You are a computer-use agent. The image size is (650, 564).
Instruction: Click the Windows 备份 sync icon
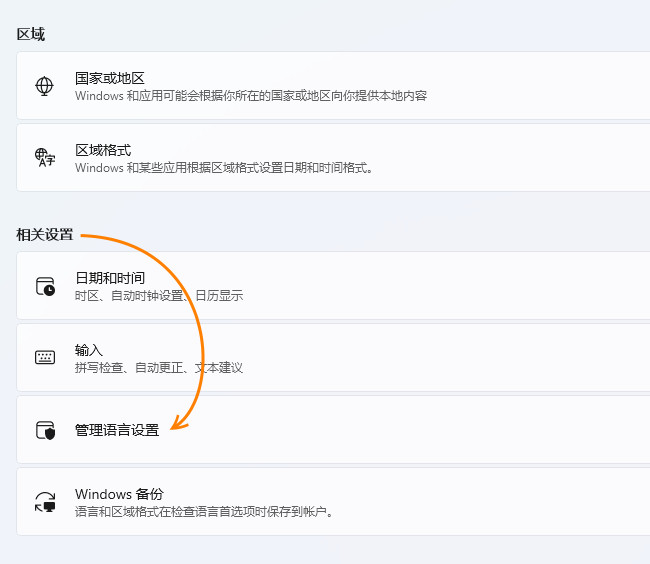pos(45,502)
